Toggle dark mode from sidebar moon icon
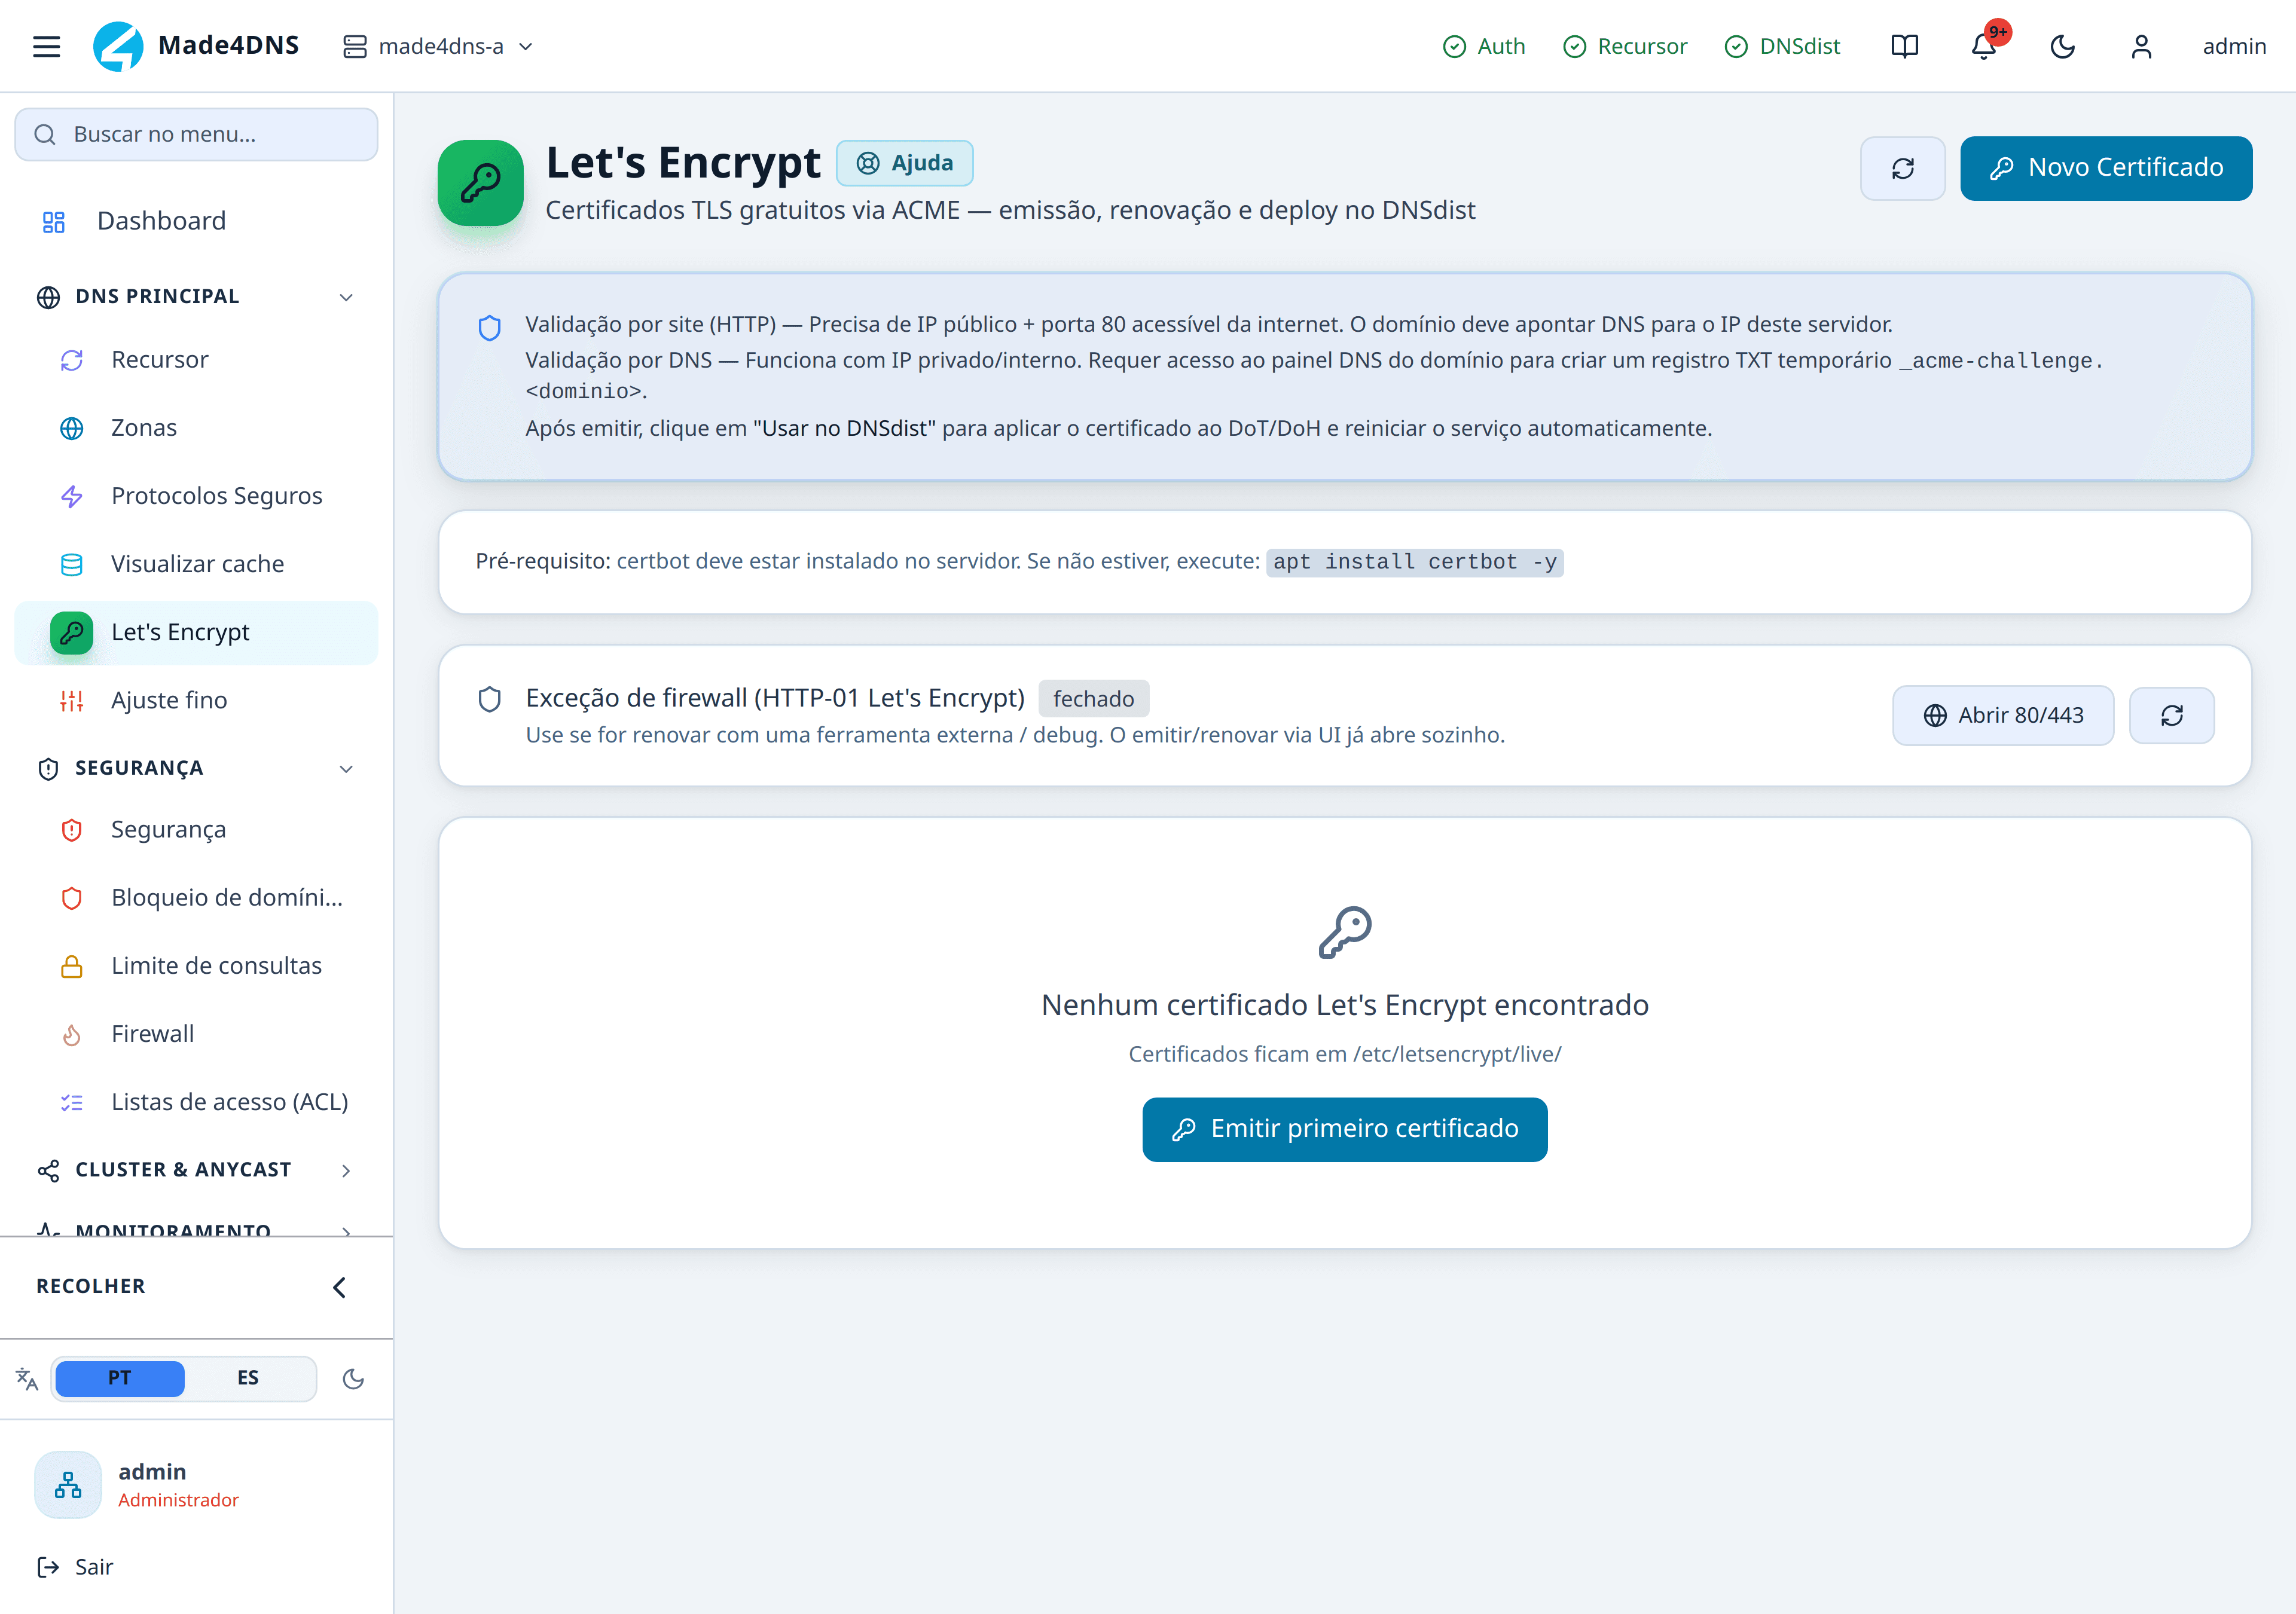2296x1614 pixels. click(x=353, y=1379)
